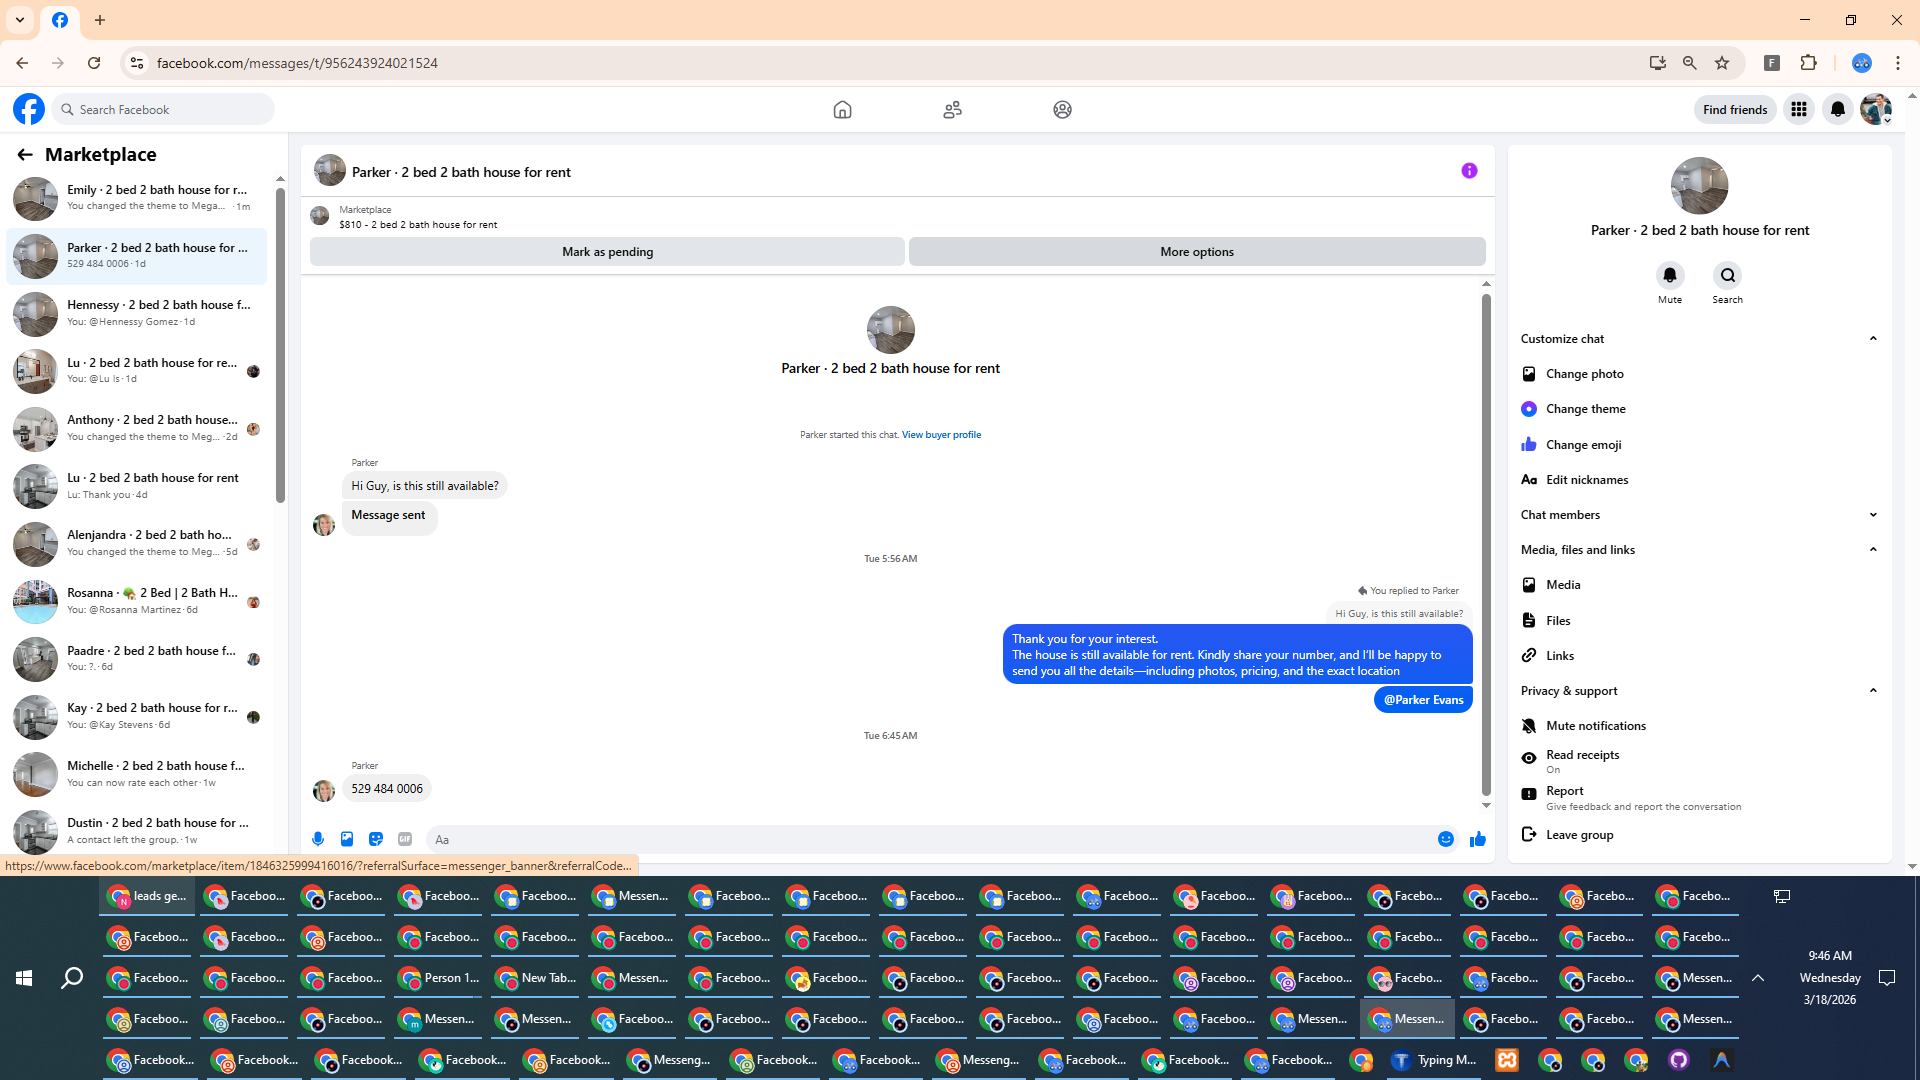Attach a file using the image icon
The image size is (1920, 1080).
tap(347, 839)
